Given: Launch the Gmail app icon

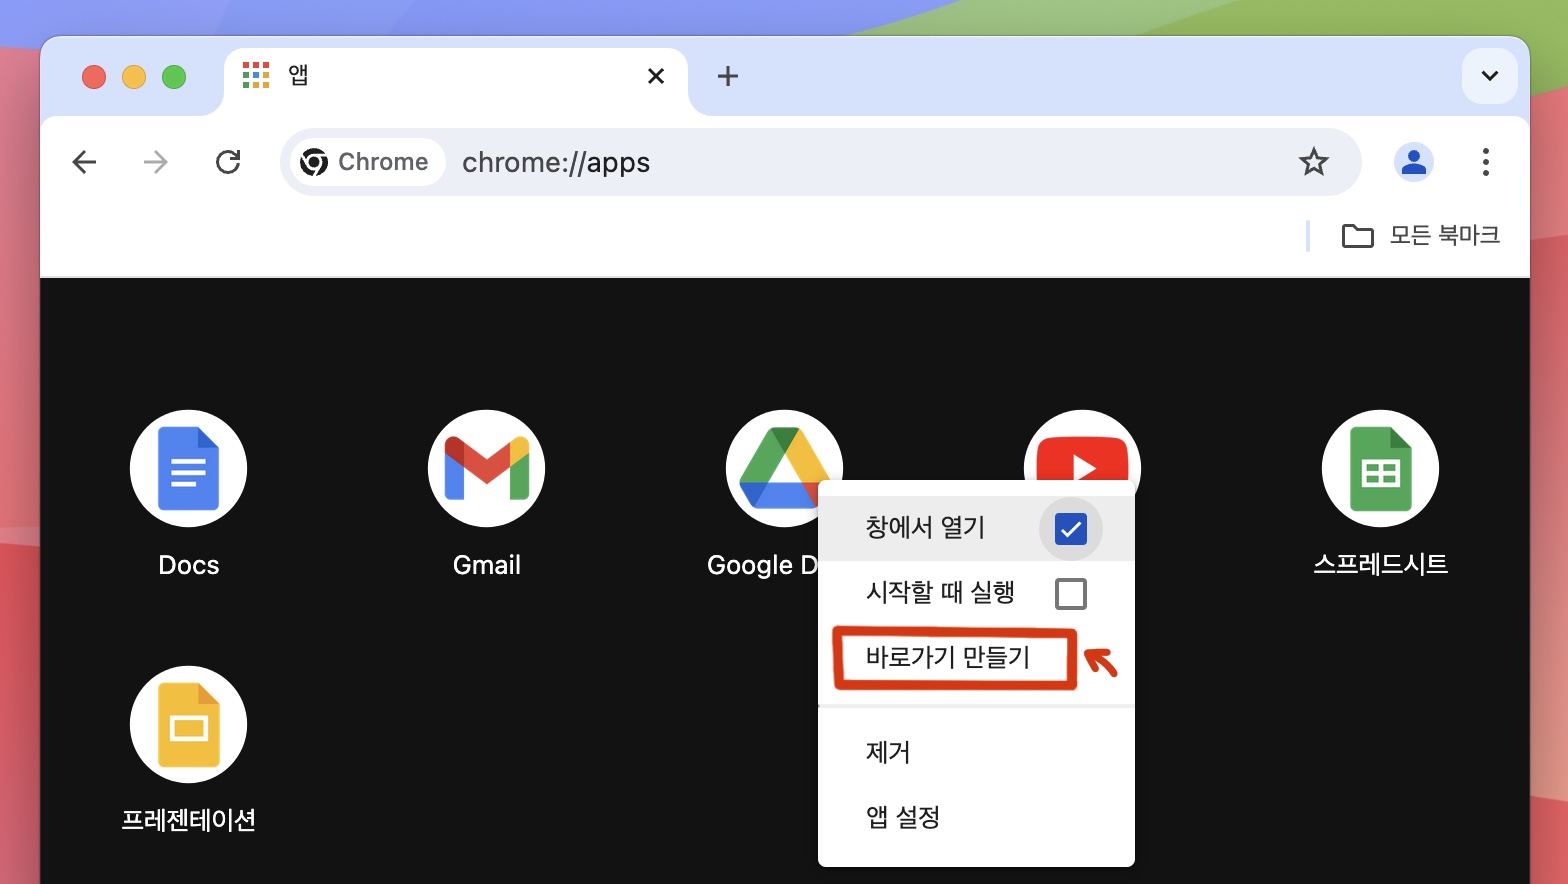Looking at the screenshot, I should click(486, 468).
